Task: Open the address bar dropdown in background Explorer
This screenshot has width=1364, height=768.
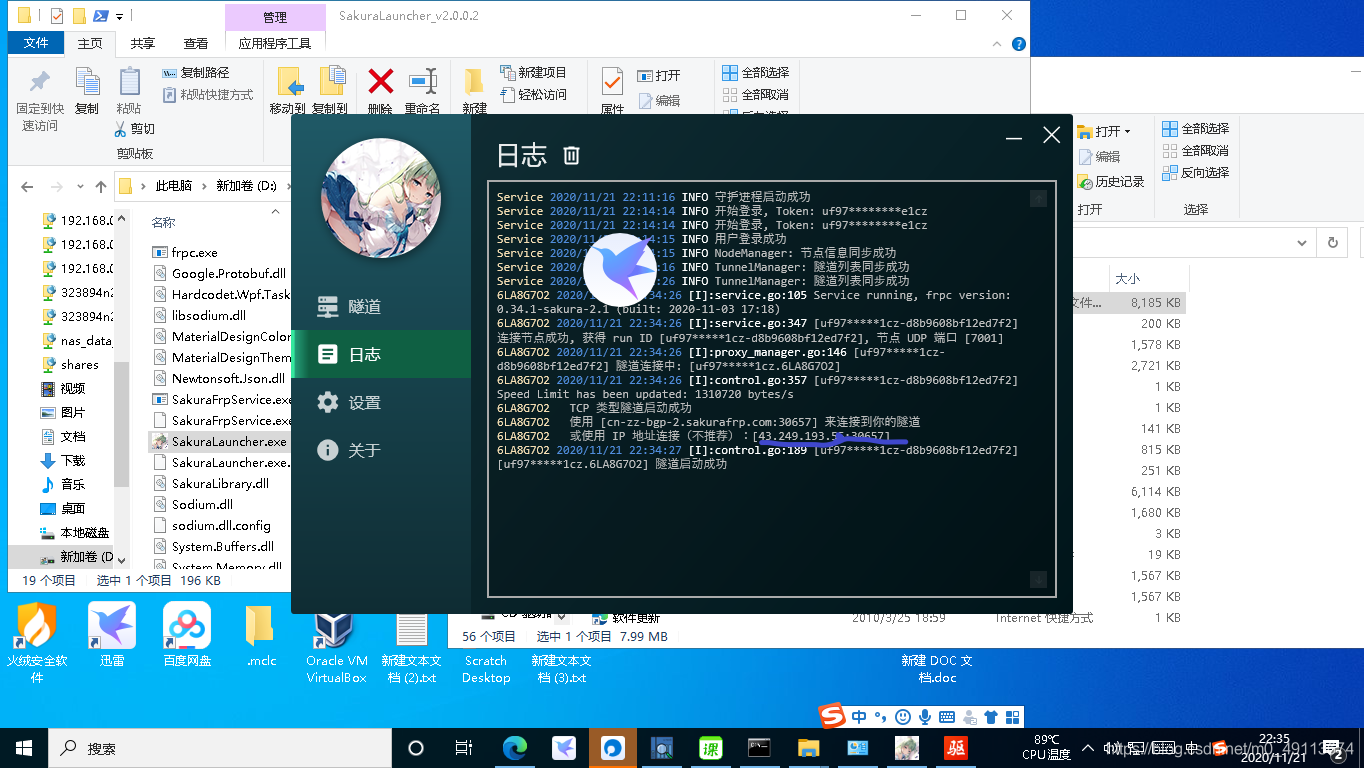Action: pyautogui.click(x=1302, y=242)
